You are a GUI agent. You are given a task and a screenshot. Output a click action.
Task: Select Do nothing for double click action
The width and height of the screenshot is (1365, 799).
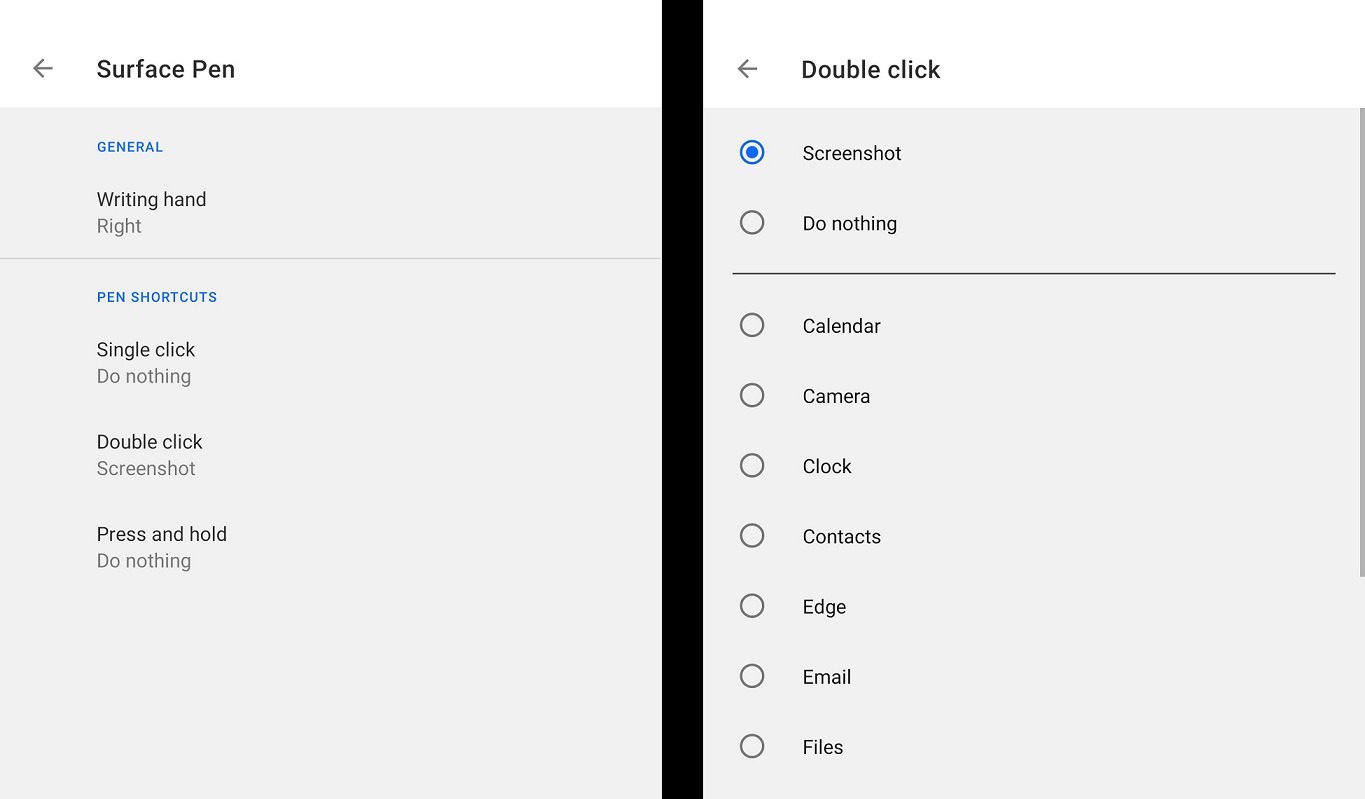[752, 222]
